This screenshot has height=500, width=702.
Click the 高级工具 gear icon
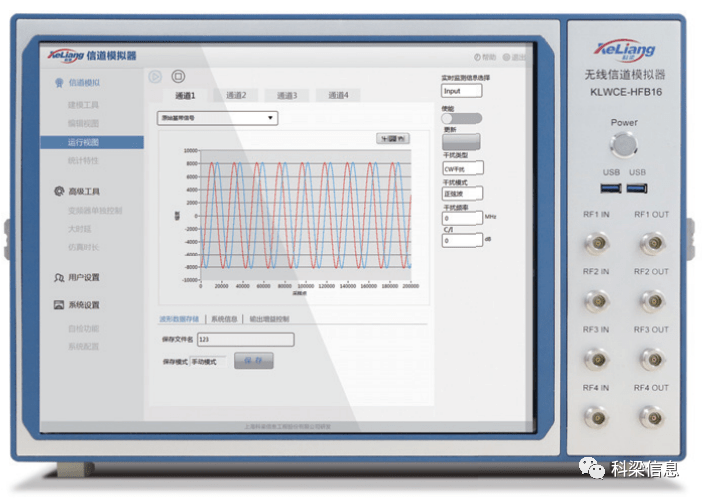[x=59, y=191]
